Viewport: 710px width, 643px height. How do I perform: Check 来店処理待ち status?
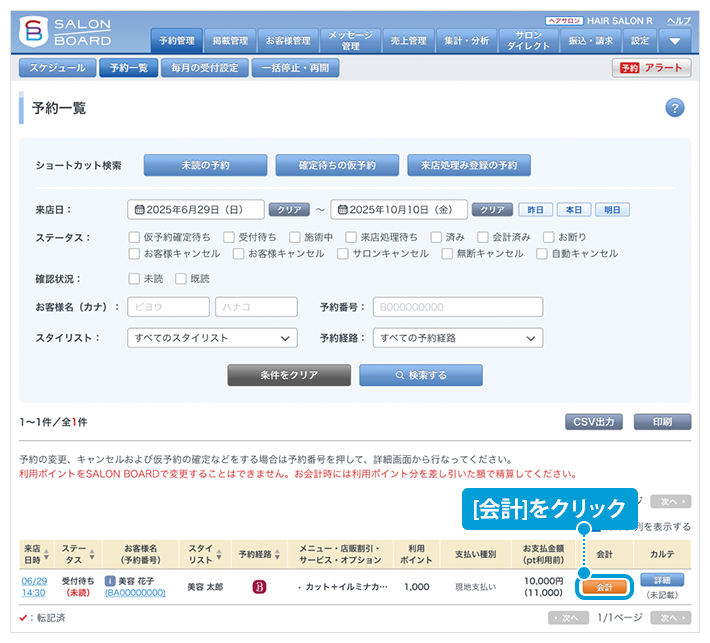pyautogui.click(x=351, y=237)
